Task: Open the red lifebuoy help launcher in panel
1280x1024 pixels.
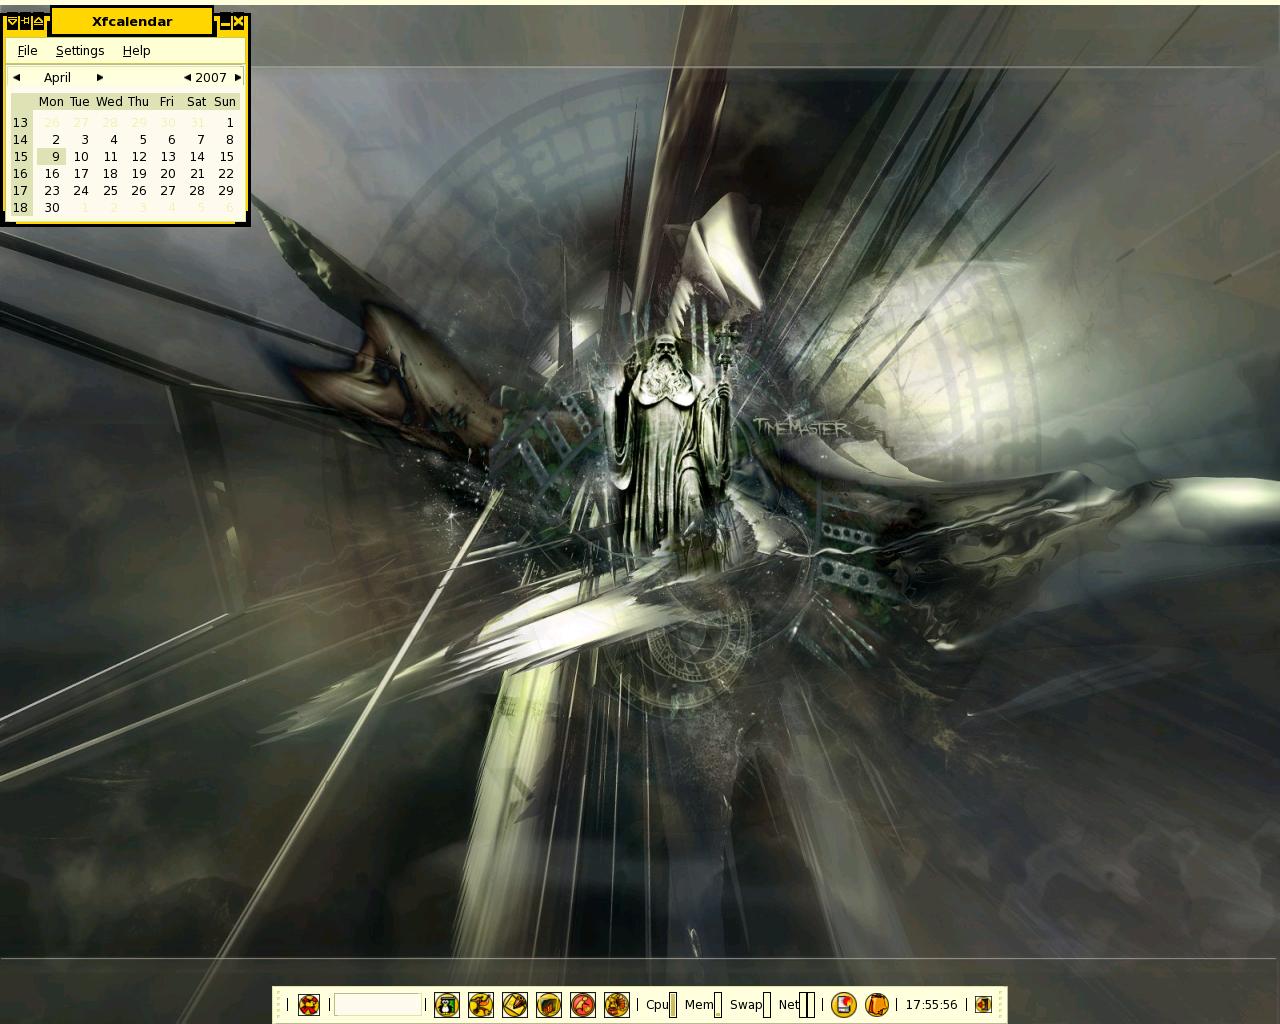Action: click(309, 1005)
